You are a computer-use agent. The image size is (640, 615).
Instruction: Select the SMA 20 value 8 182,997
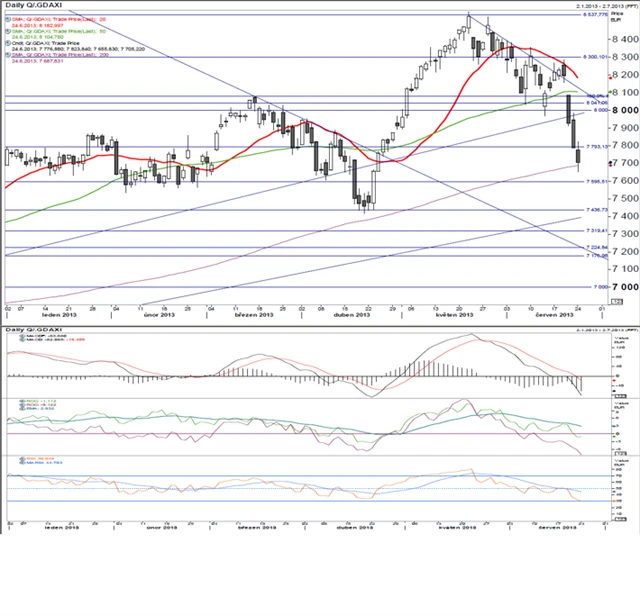pyautogui.click(x=38, y=25)
